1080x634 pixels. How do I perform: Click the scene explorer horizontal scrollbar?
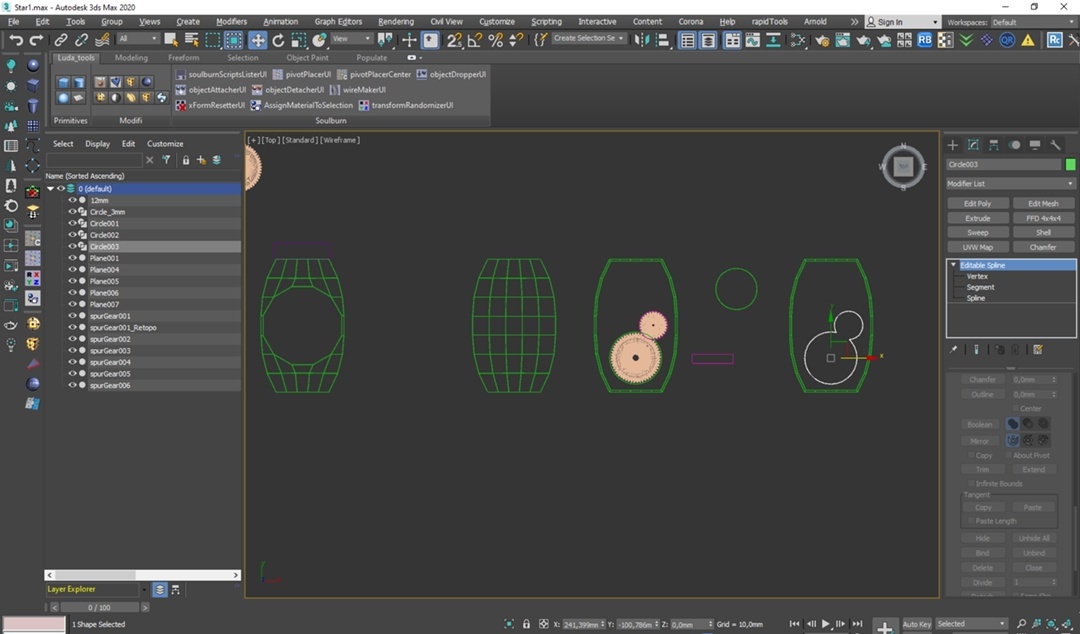pos(143,575)
